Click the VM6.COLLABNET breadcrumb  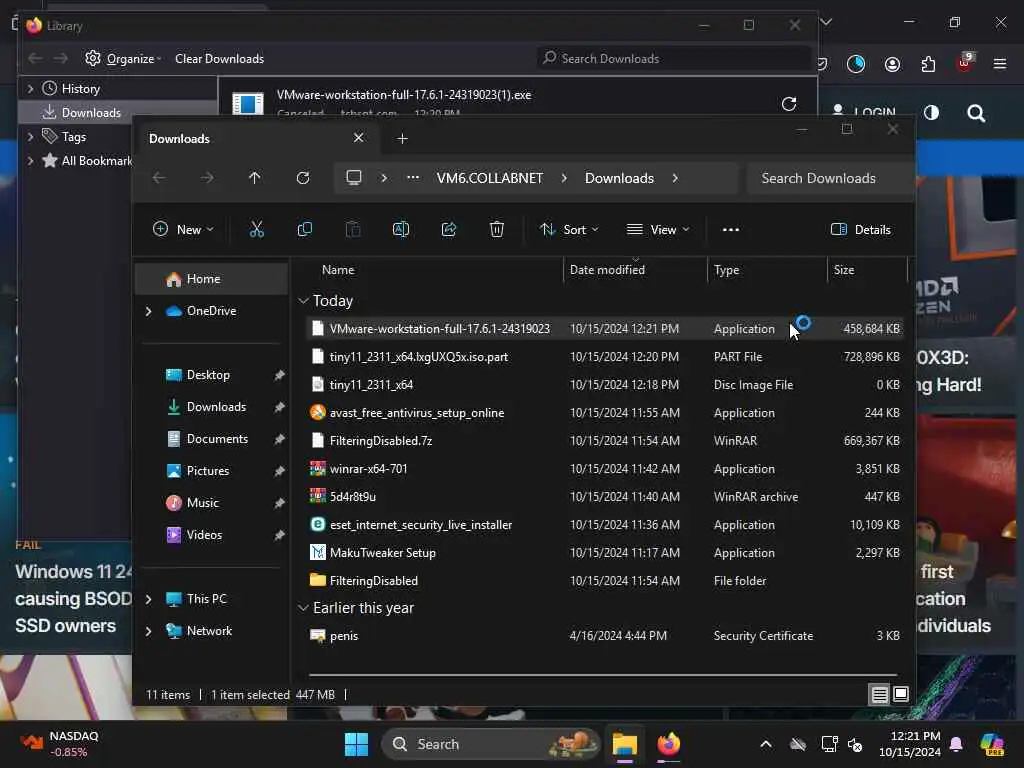[490, 178]
